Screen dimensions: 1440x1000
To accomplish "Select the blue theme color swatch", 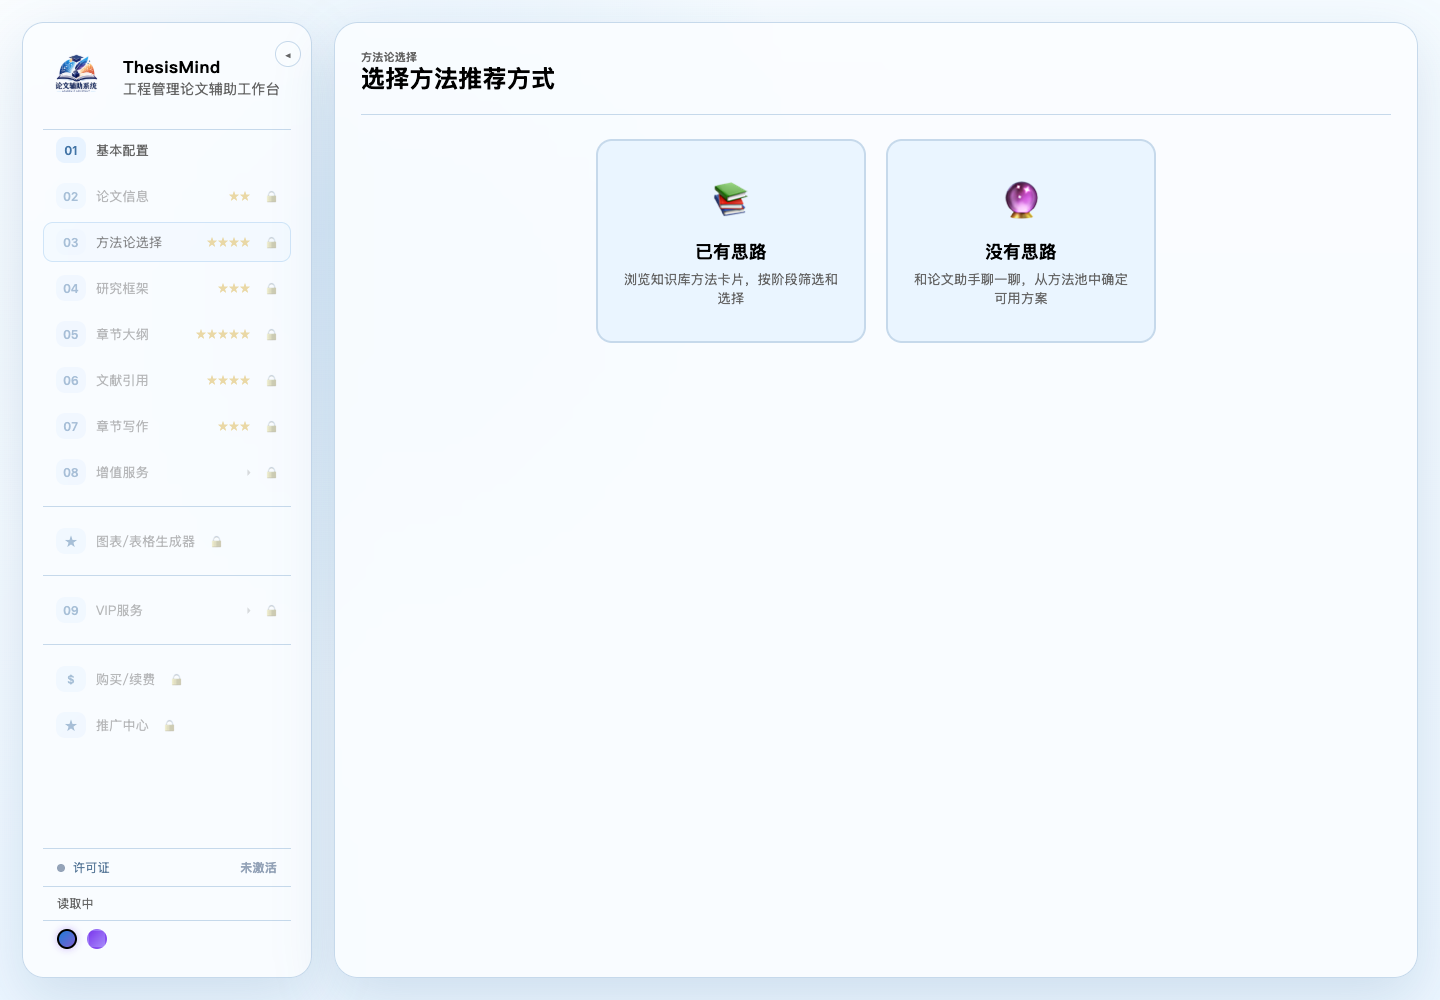I will click(67, 939).
